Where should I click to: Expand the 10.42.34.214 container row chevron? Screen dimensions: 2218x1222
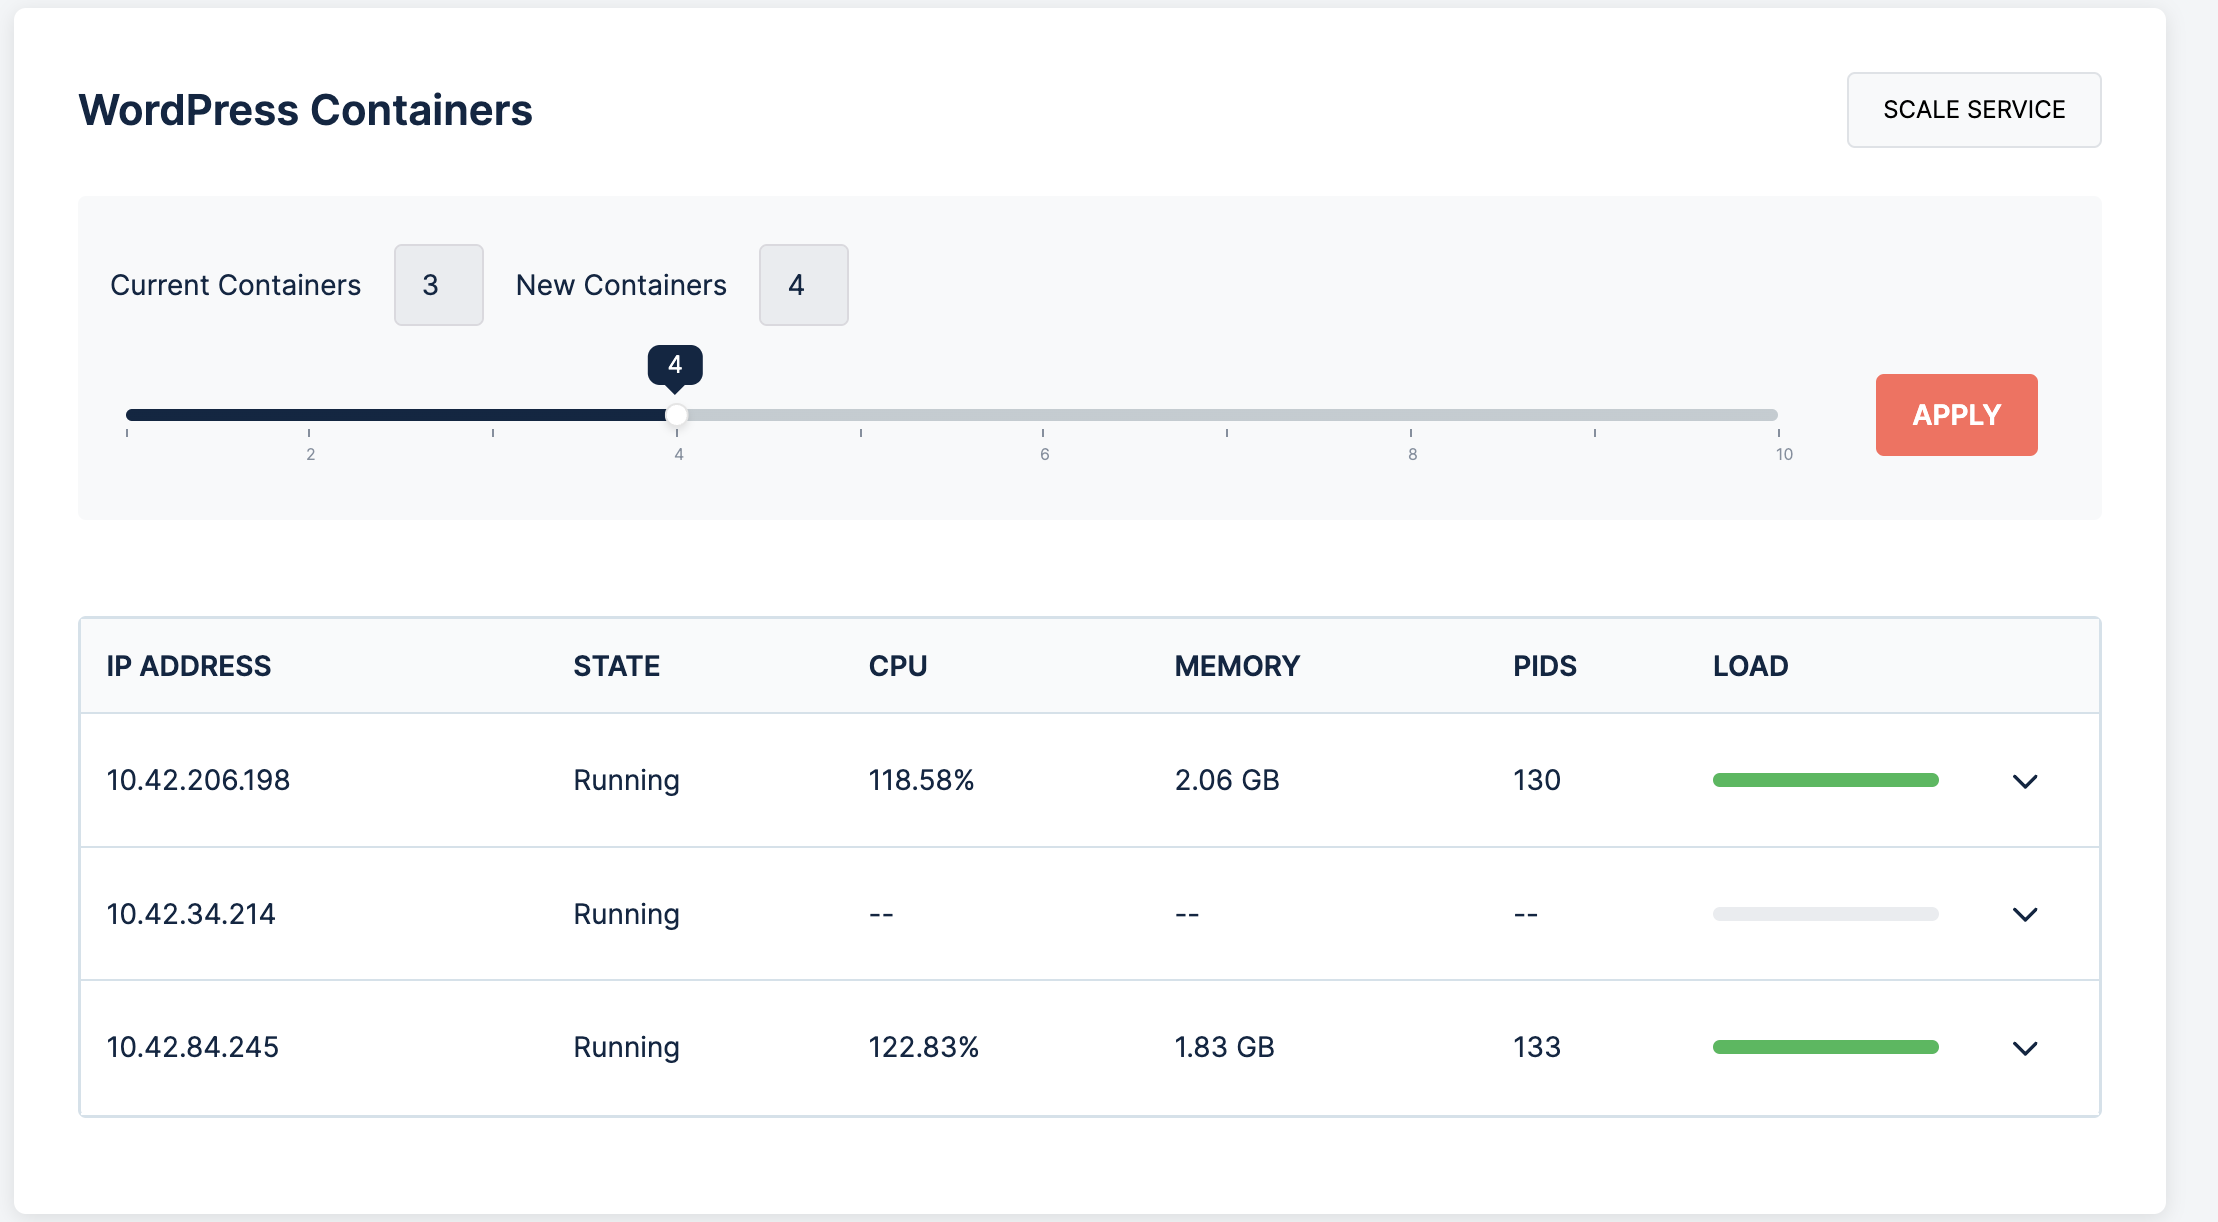pos(2024,914)
